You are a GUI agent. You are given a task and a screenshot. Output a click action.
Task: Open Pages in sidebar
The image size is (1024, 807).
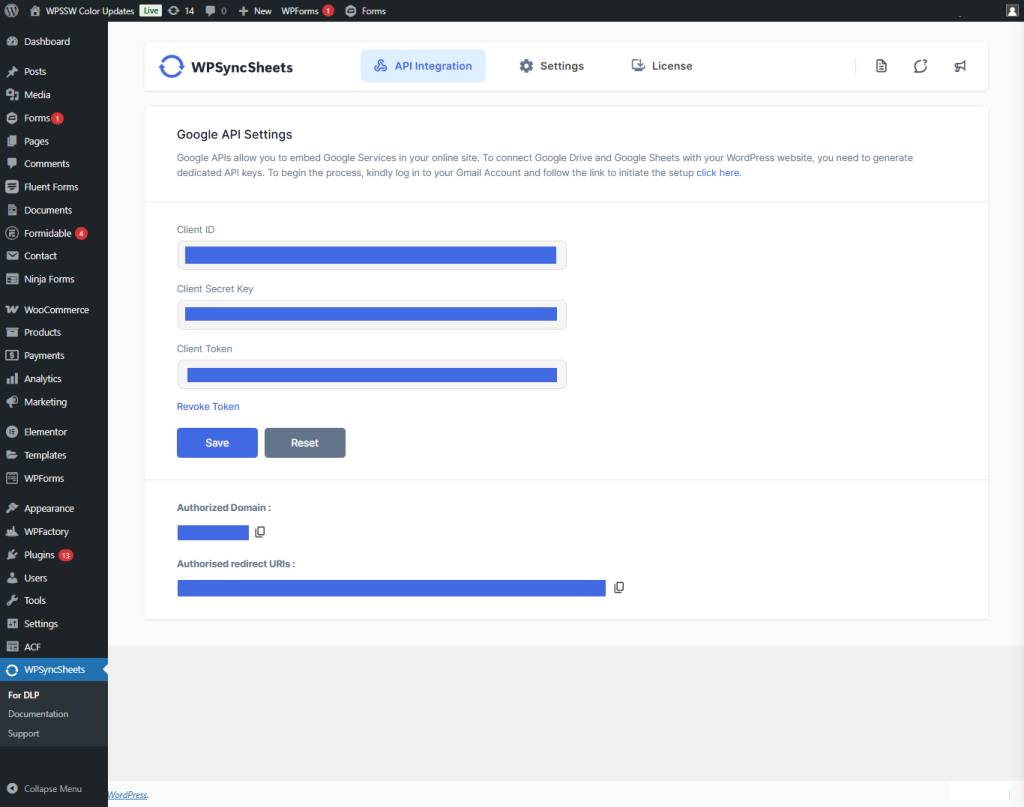54,141
